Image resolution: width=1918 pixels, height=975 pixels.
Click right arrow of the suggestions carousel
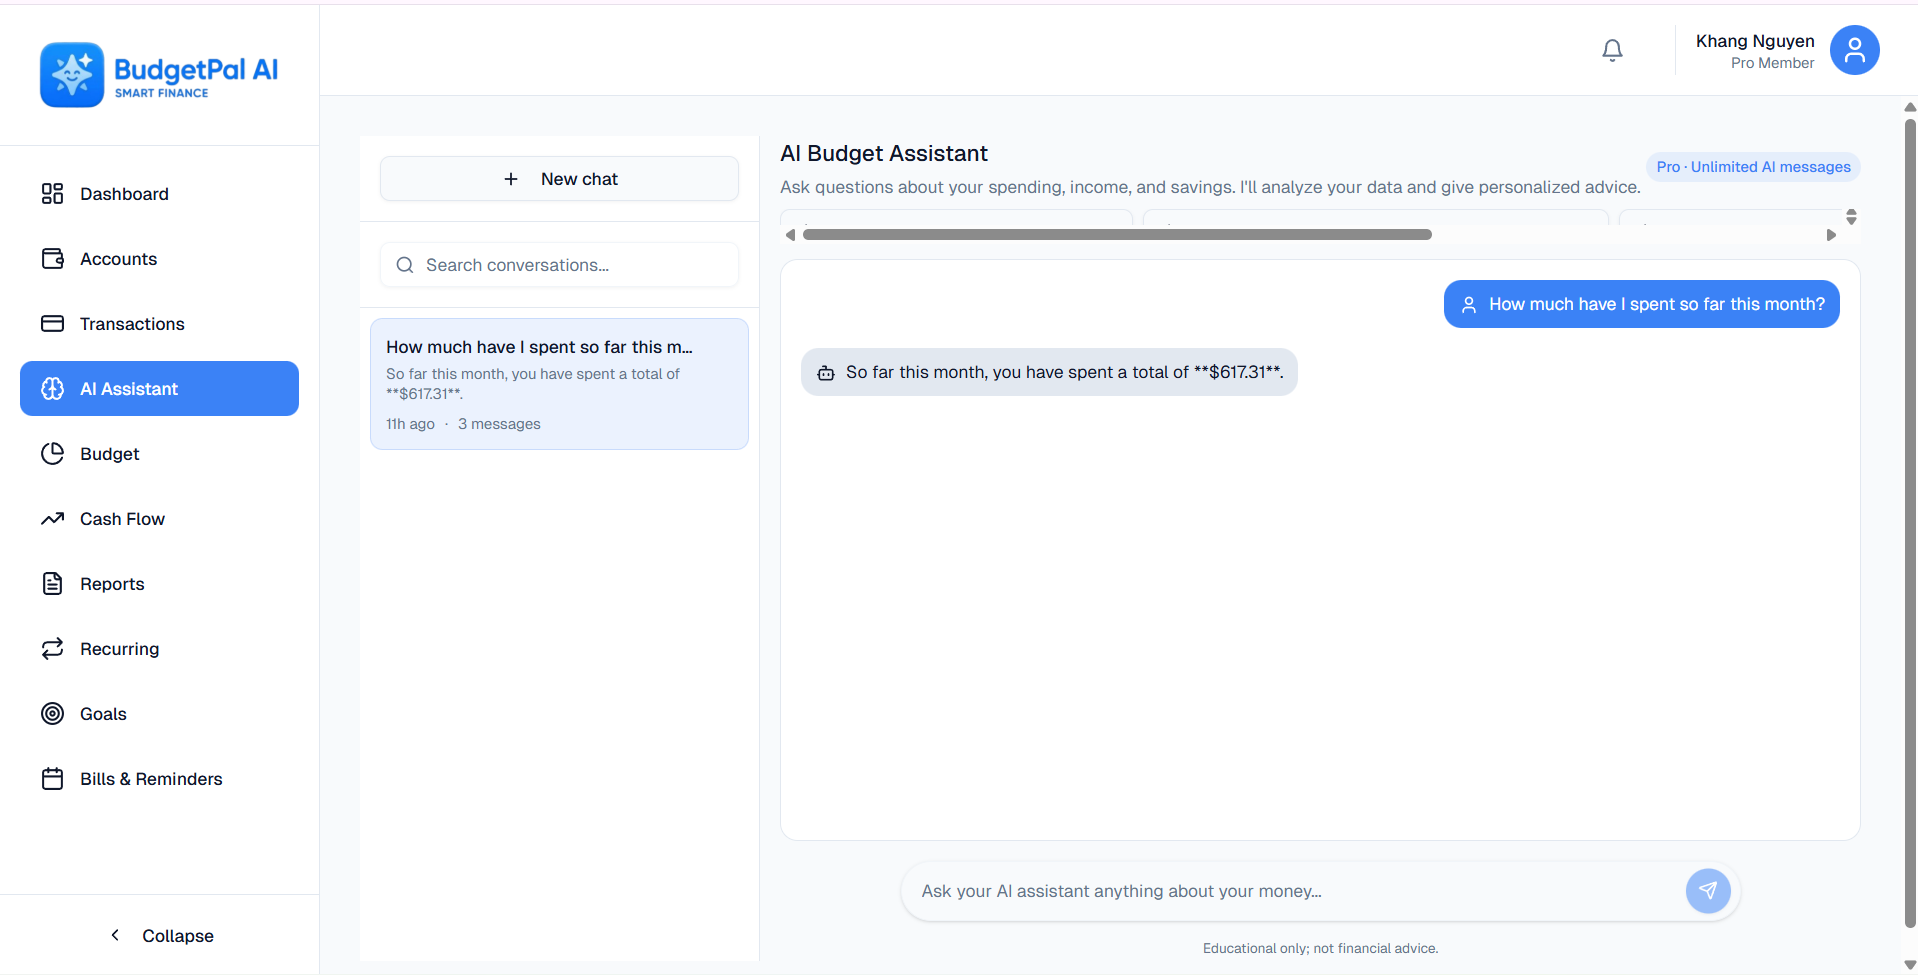coord(1831,234)
